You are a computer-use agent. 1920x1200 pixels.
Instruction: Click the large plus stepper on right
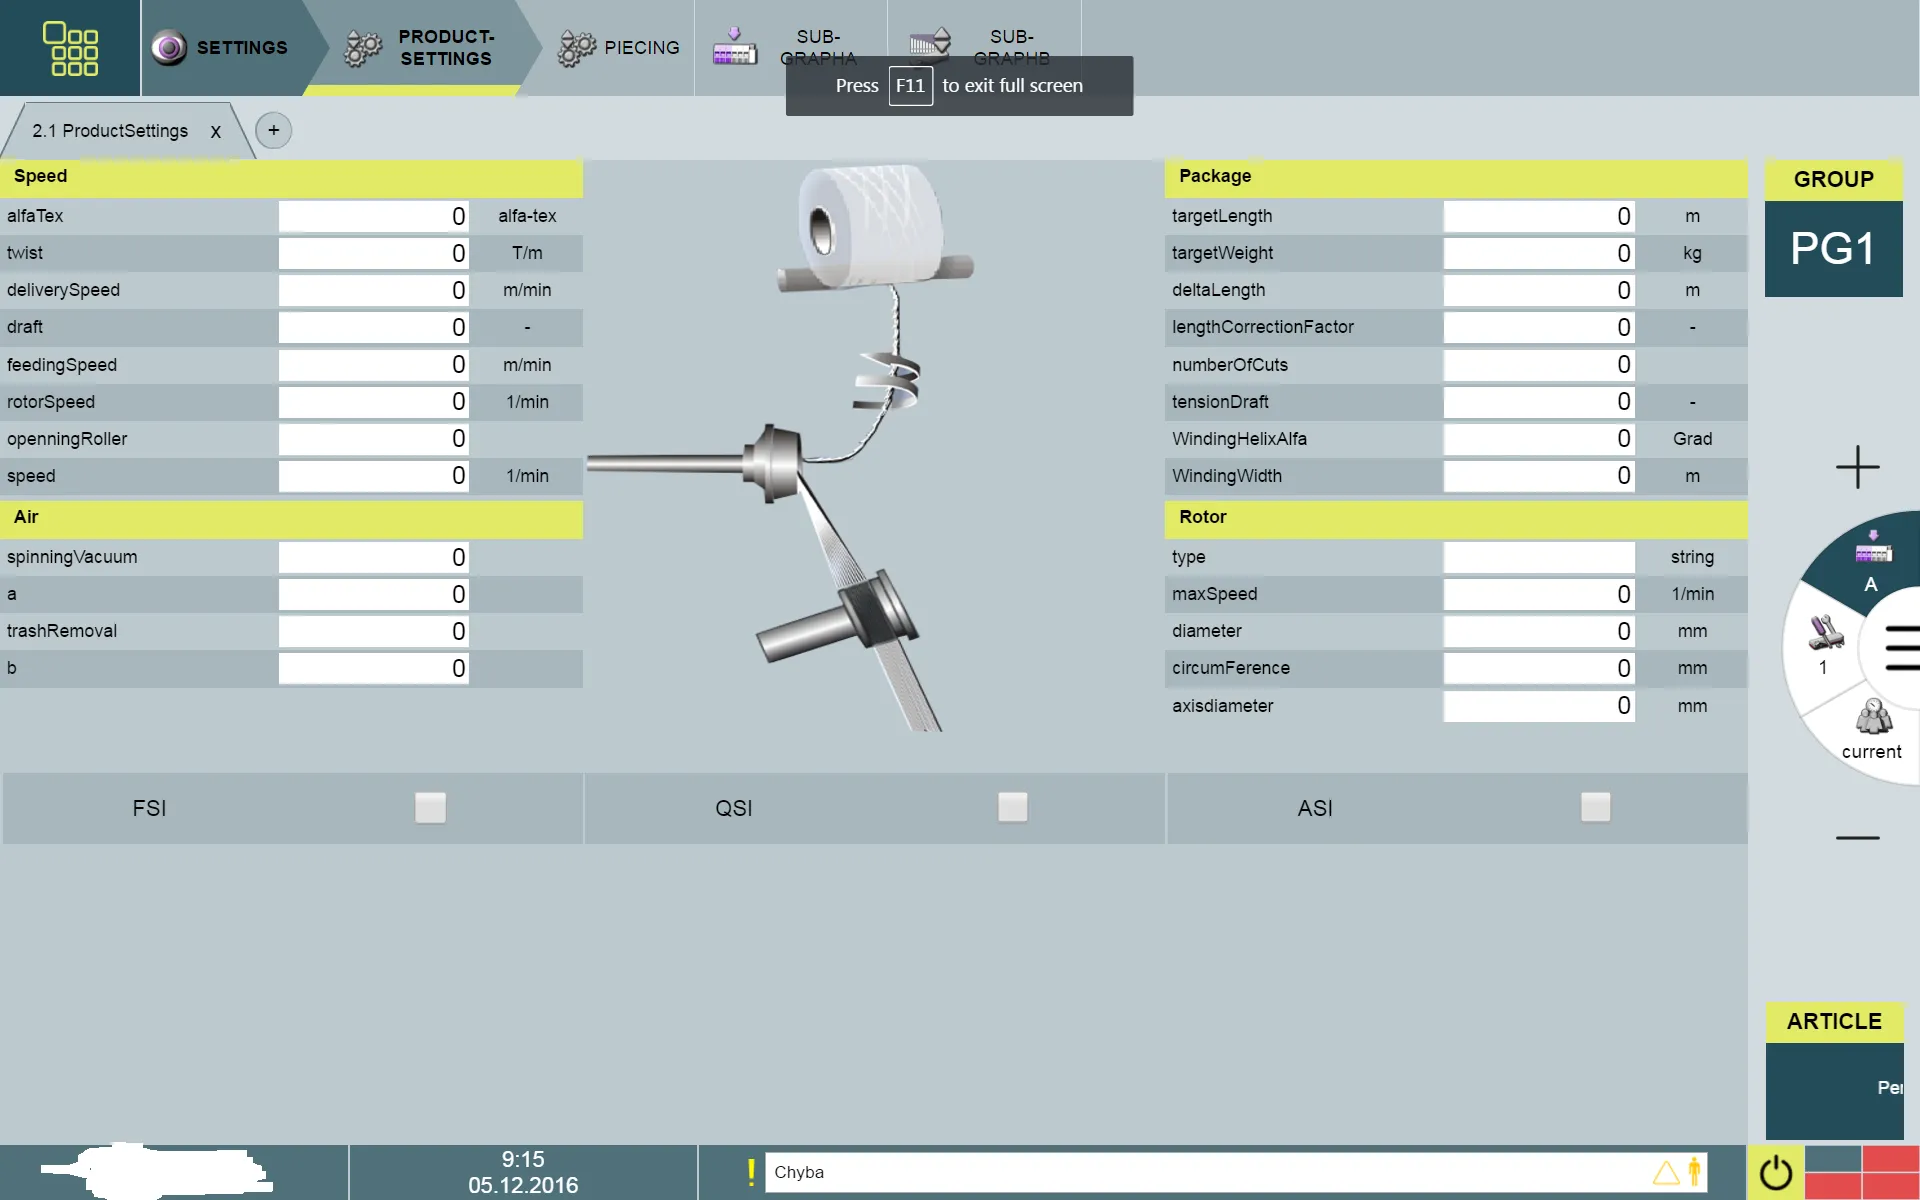pos(1857,467)
